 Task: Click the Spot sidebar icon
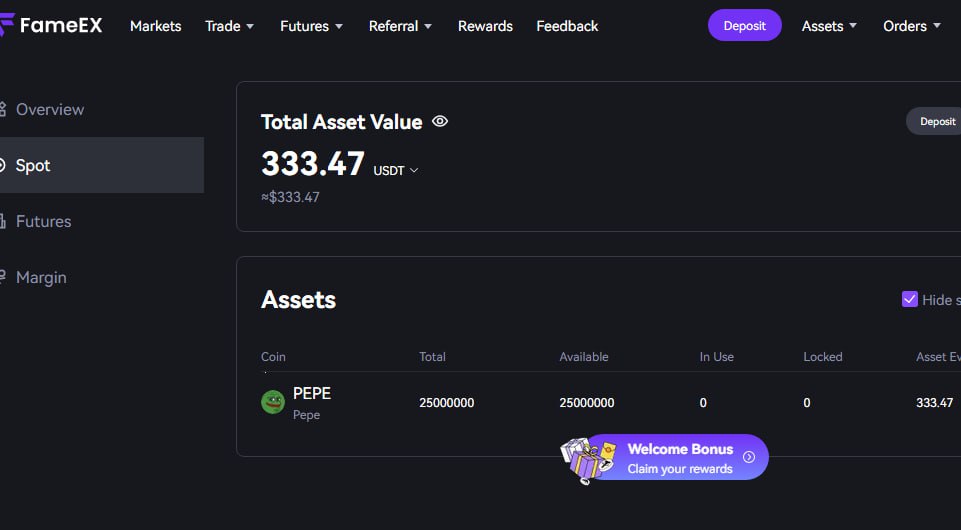pyautogui.click(x=2, y=165)
